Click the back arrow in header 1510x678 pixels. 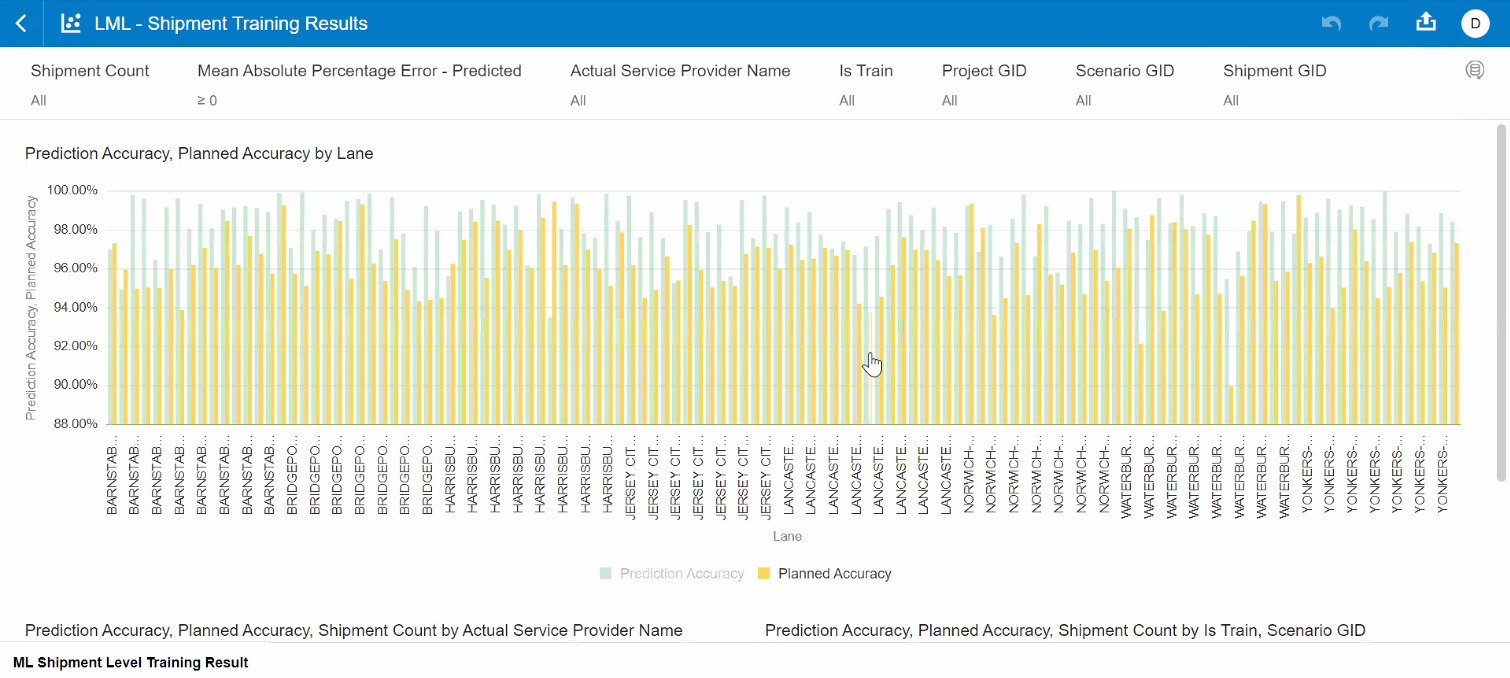[21, 23]
